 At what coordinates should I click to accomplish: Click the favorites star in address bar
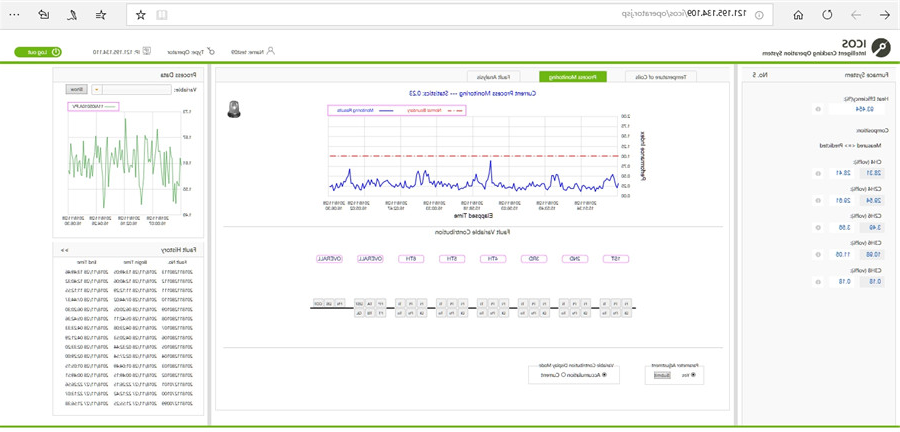pos(140,15)
